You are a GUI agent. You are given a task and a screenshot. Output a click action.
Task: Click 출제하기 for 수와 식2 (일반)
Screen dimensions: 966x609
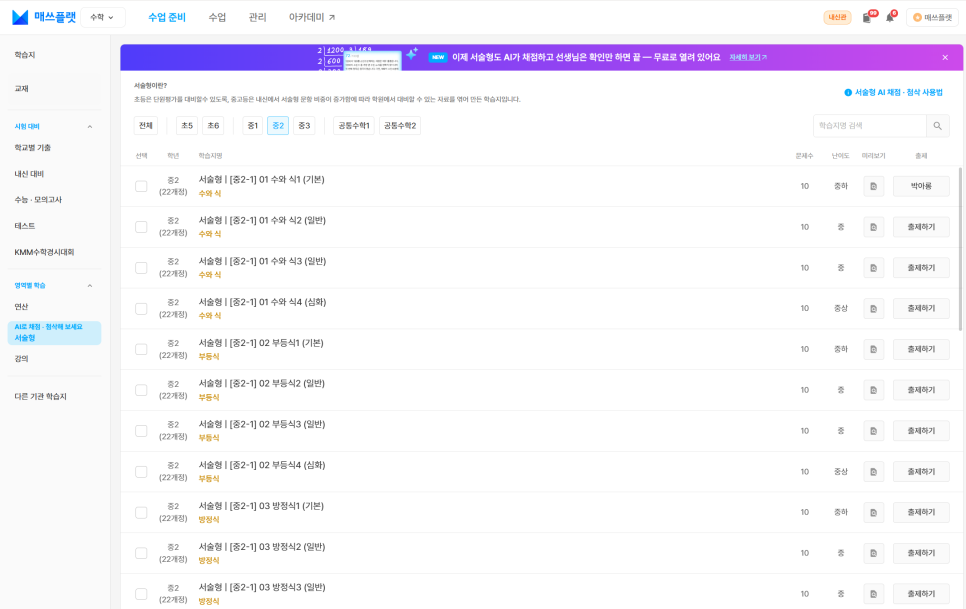921,227
